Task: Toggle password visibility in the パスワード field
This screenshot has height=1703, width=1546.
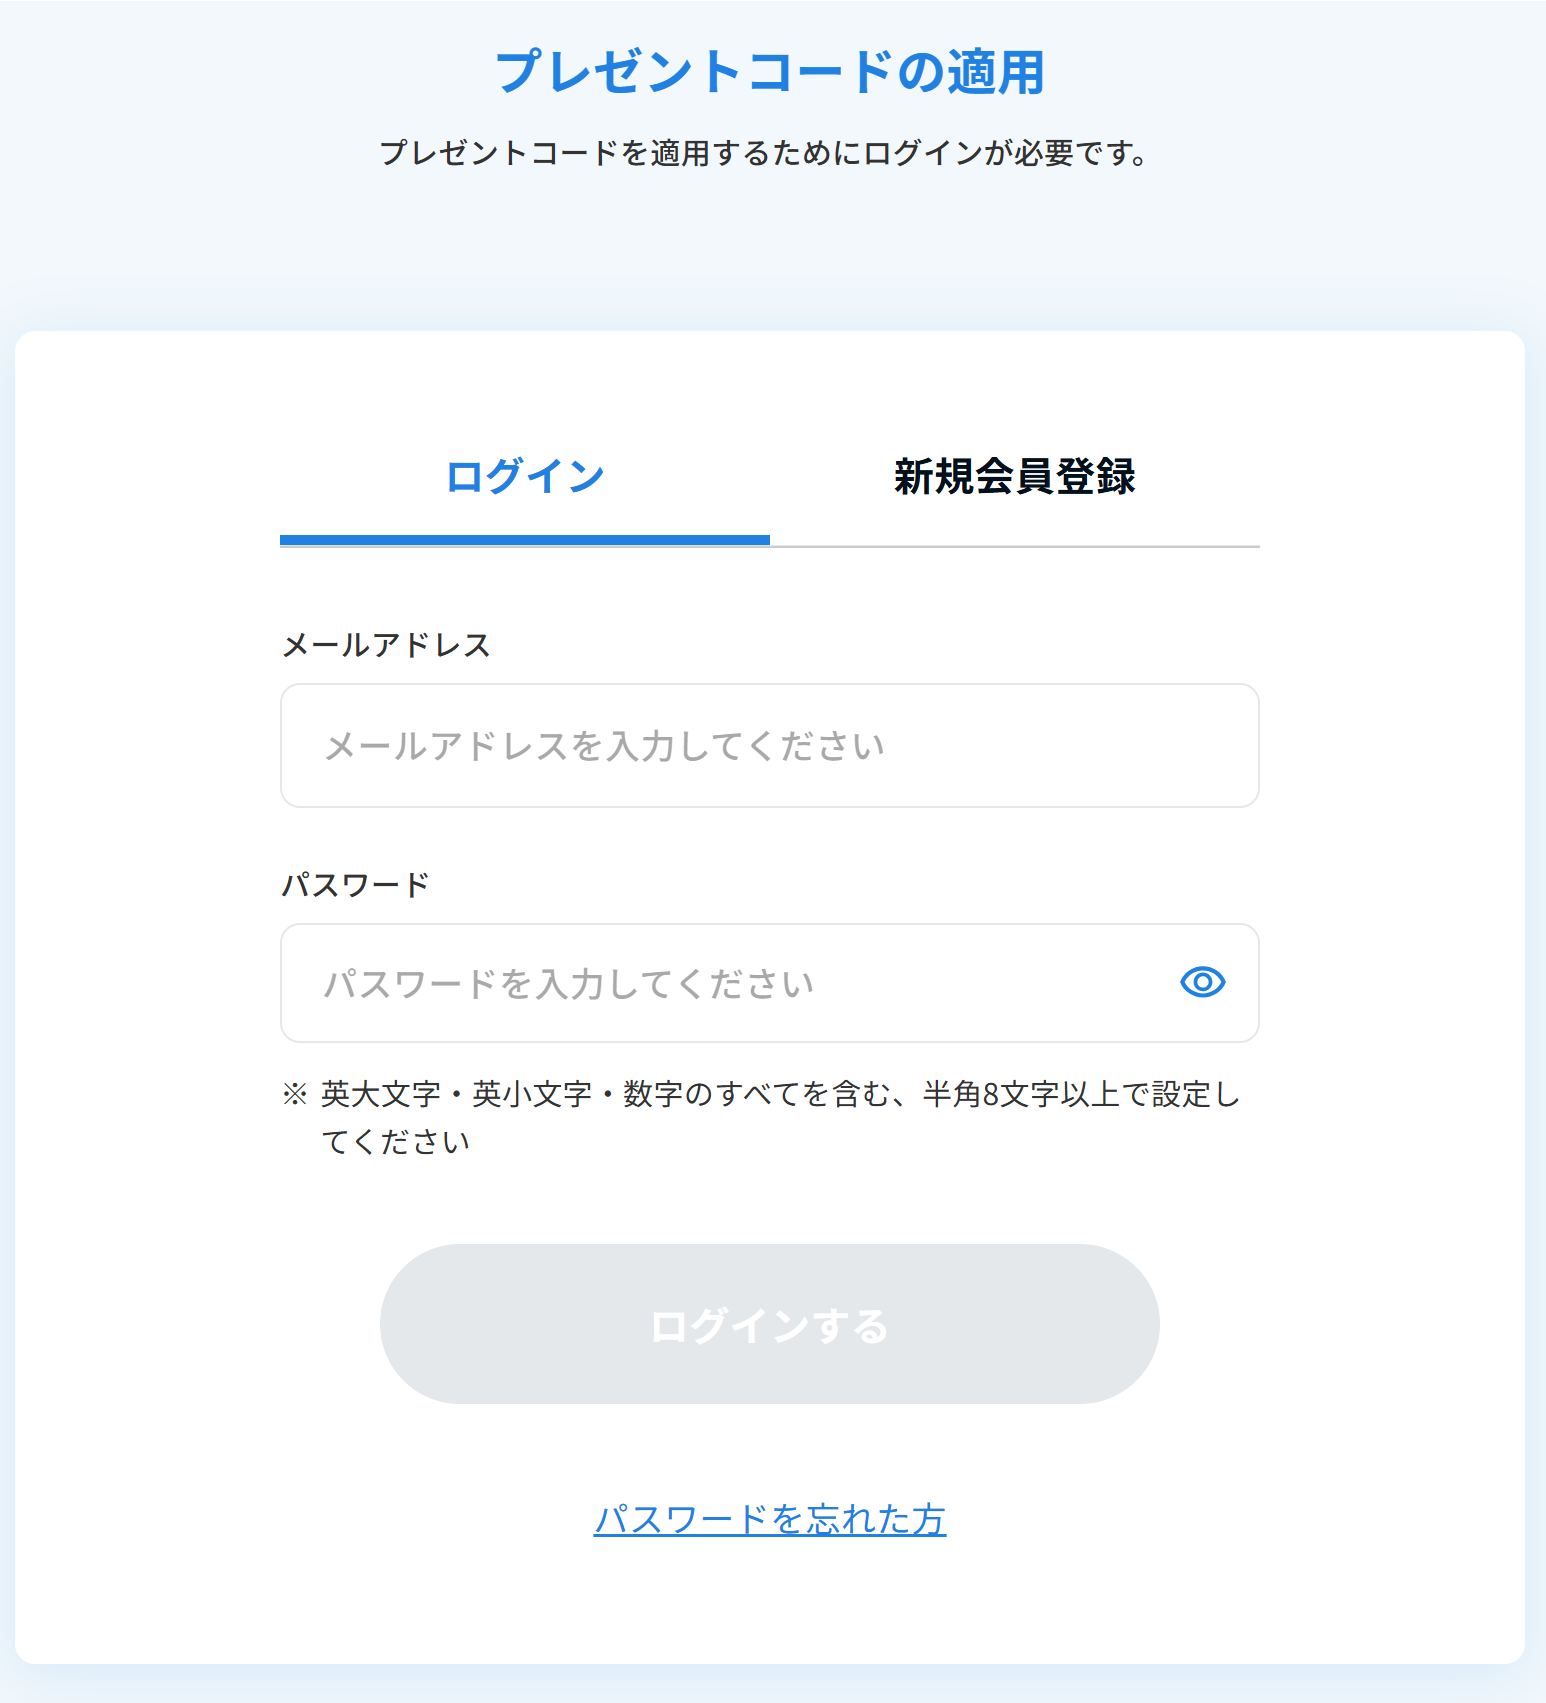Action: tap(1202, 982)
